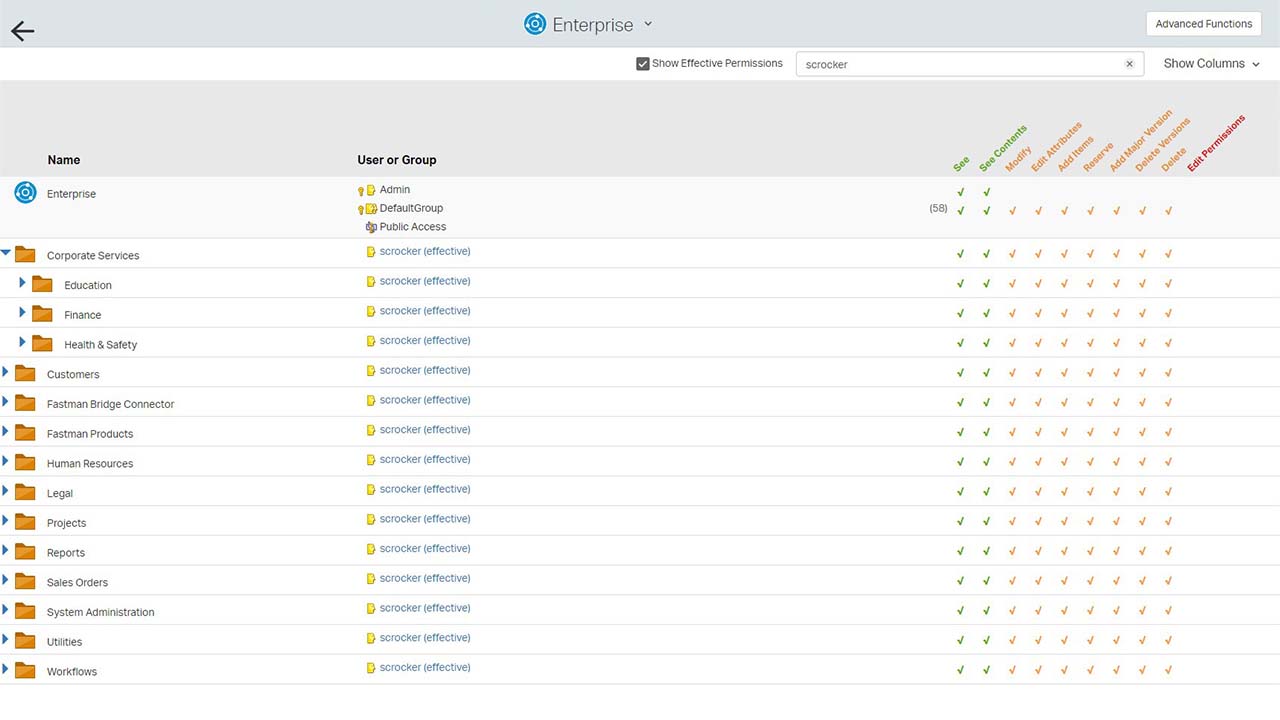Toggle Show Effective Permissions checkbox
The width and height of the screenshot is (1280, 720).
point(643,64)
